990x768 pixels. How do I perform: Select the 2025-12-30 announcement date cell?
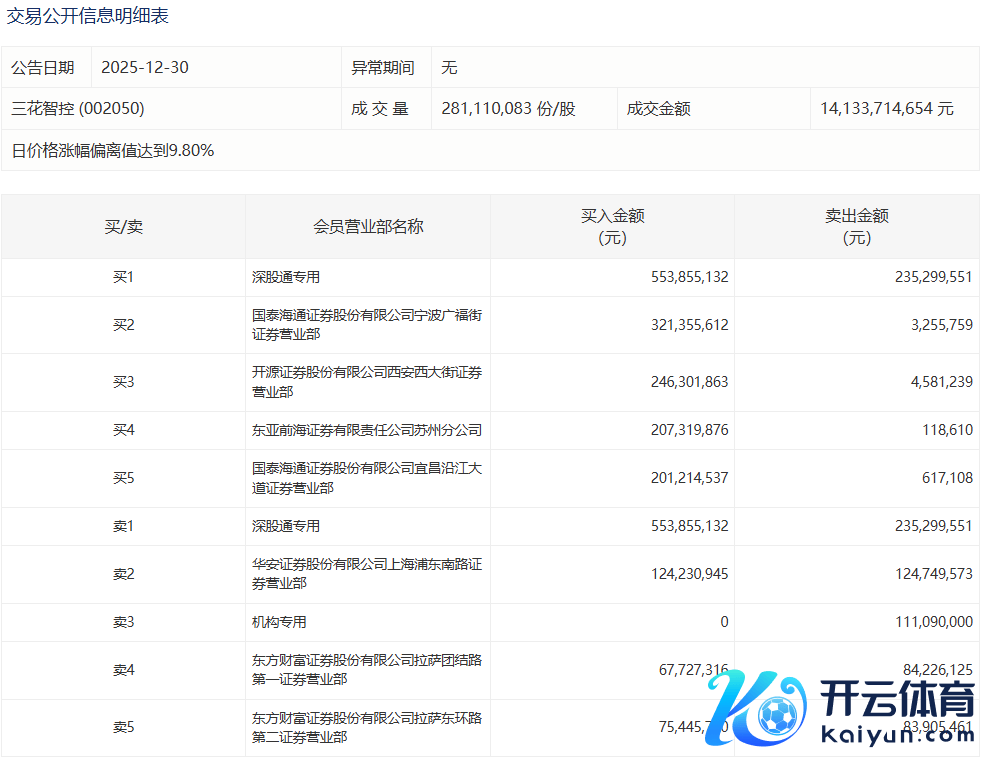click(x=145, y=67)
